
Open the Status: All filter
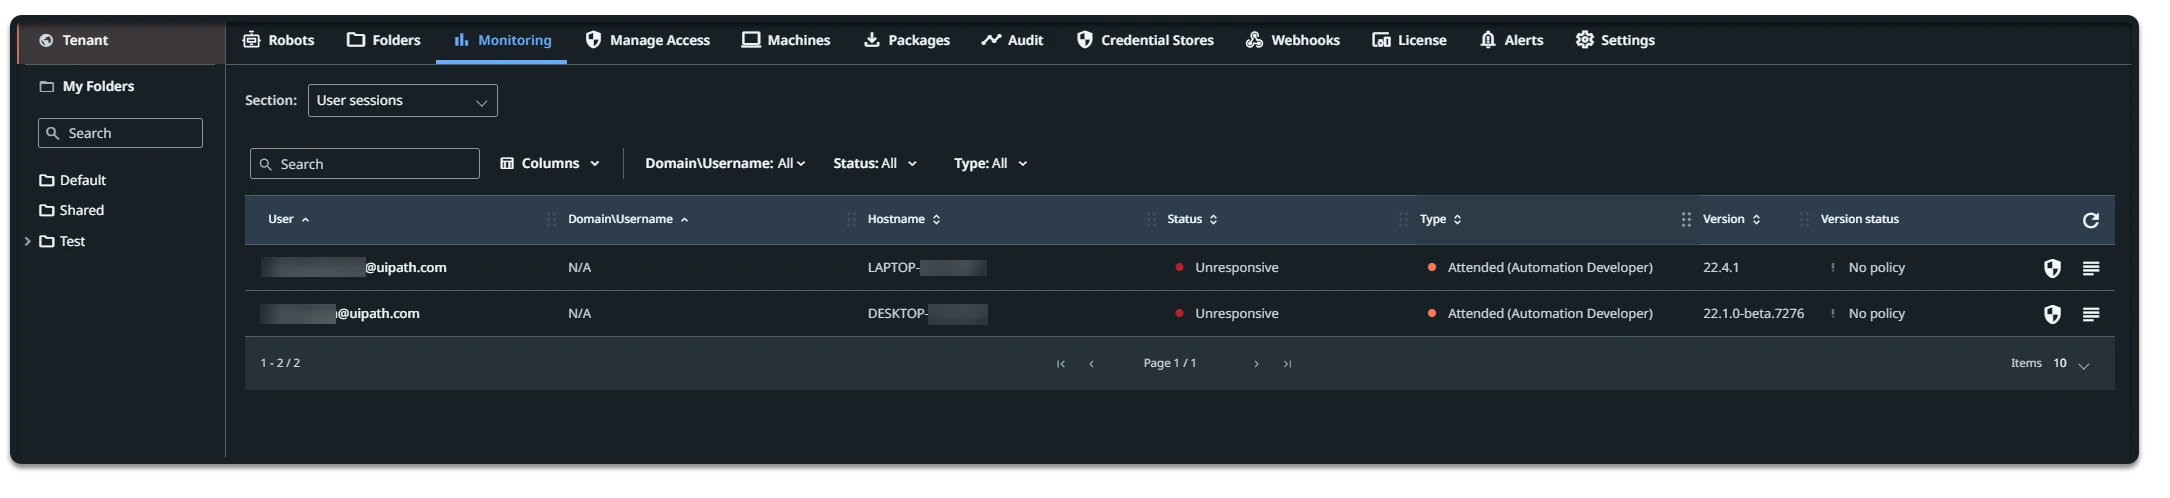875,163
